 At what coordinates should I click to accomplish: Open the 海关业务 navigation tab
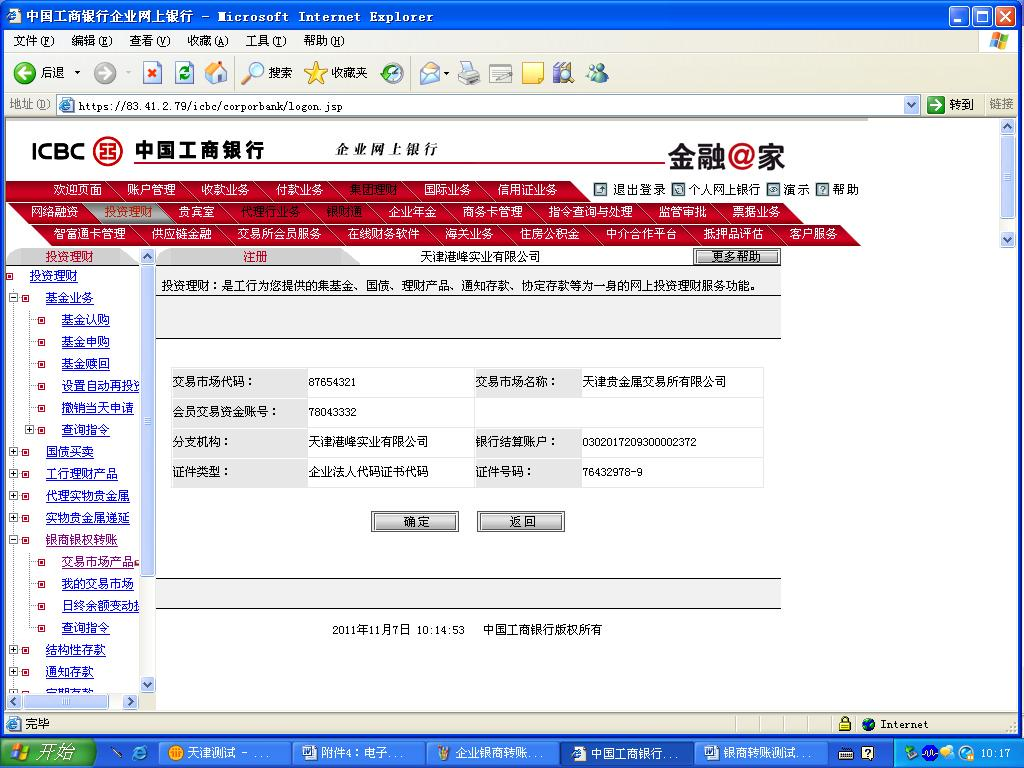tap(469, 233)
